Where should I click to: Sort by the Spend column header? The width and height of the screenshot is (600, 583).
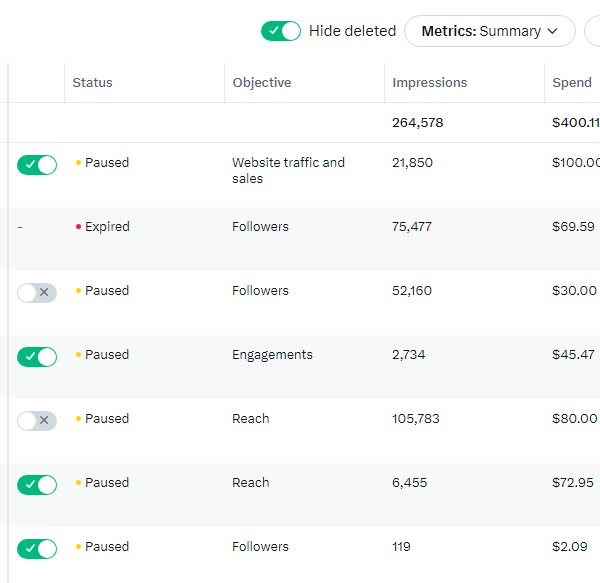572,83
